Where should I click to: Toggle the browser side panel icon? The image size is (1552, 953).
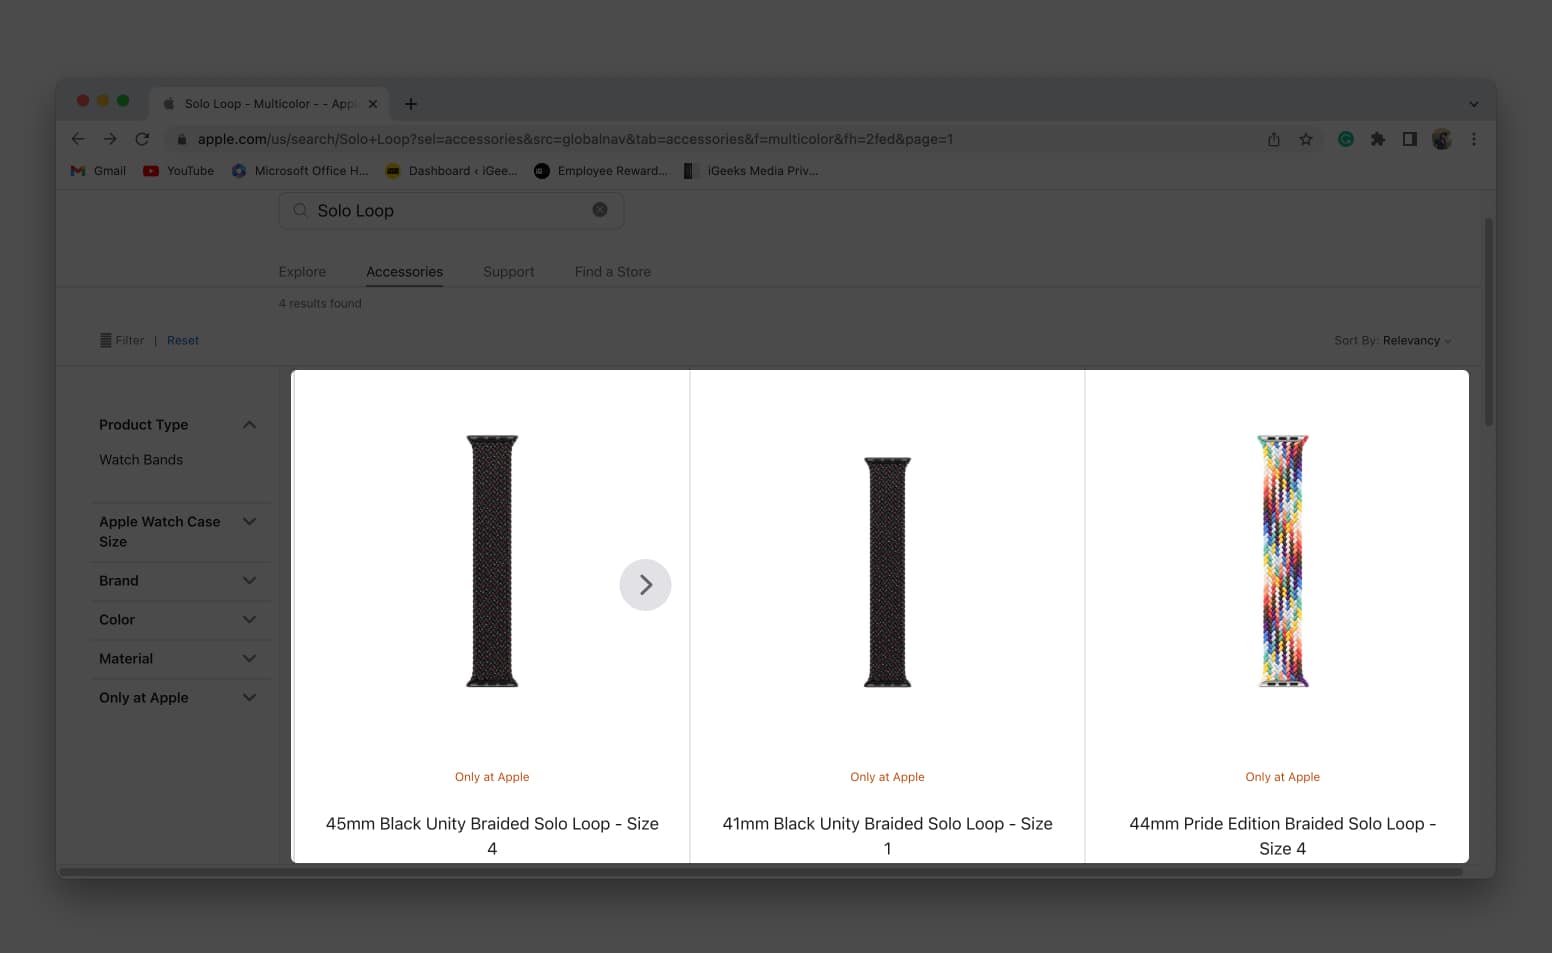coord(1409,139)
